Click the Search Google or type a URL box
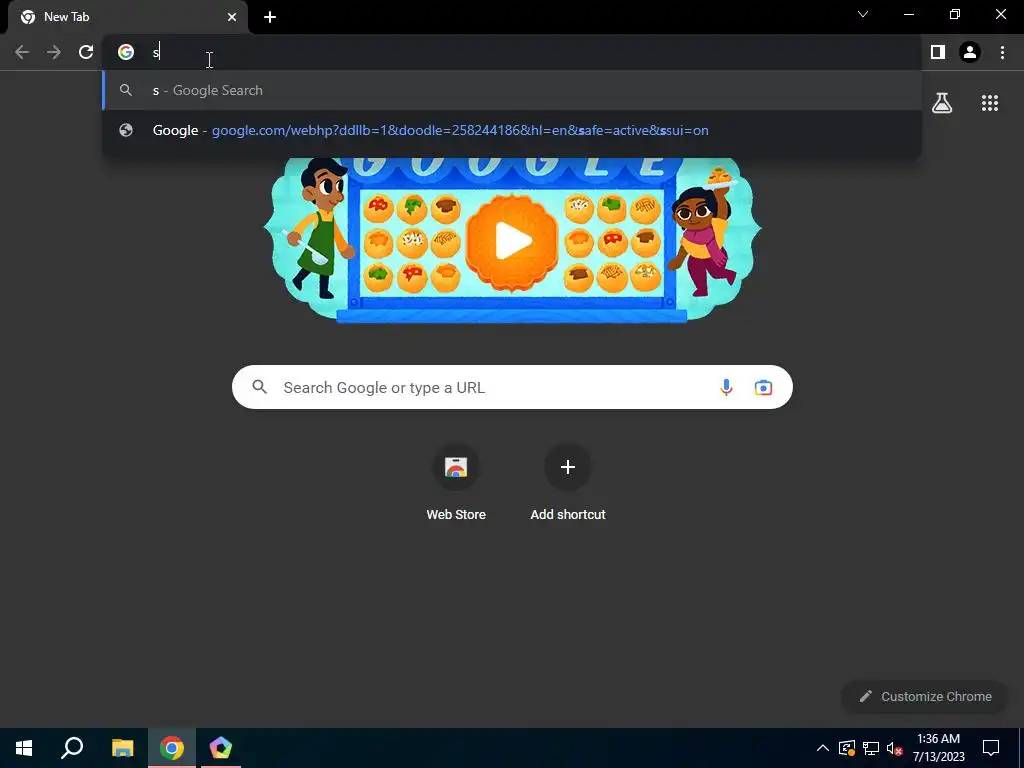The image size is (1024, 768). pyautogui.click(x=512, y=387)
